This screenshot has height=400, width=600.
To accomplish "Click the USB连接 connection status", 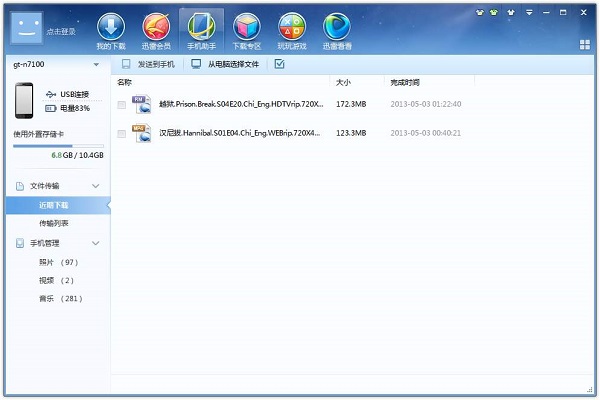I will pyautogui.click(x=67, y=94).
